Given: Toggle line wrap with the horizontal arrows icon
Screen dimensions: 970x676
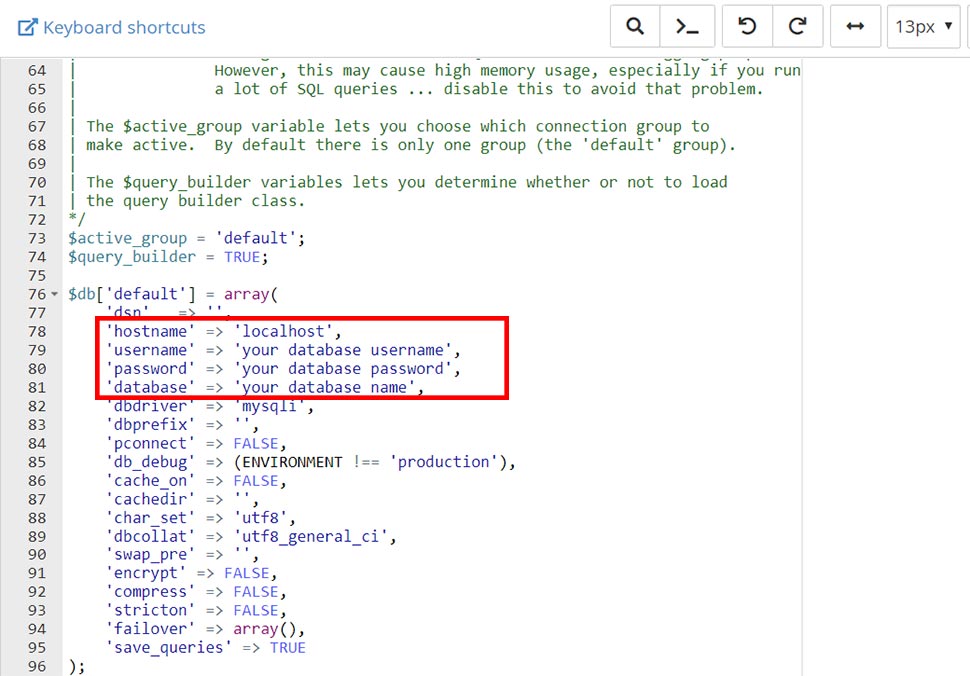Looking at the screenshot, I should click(855, 27).
